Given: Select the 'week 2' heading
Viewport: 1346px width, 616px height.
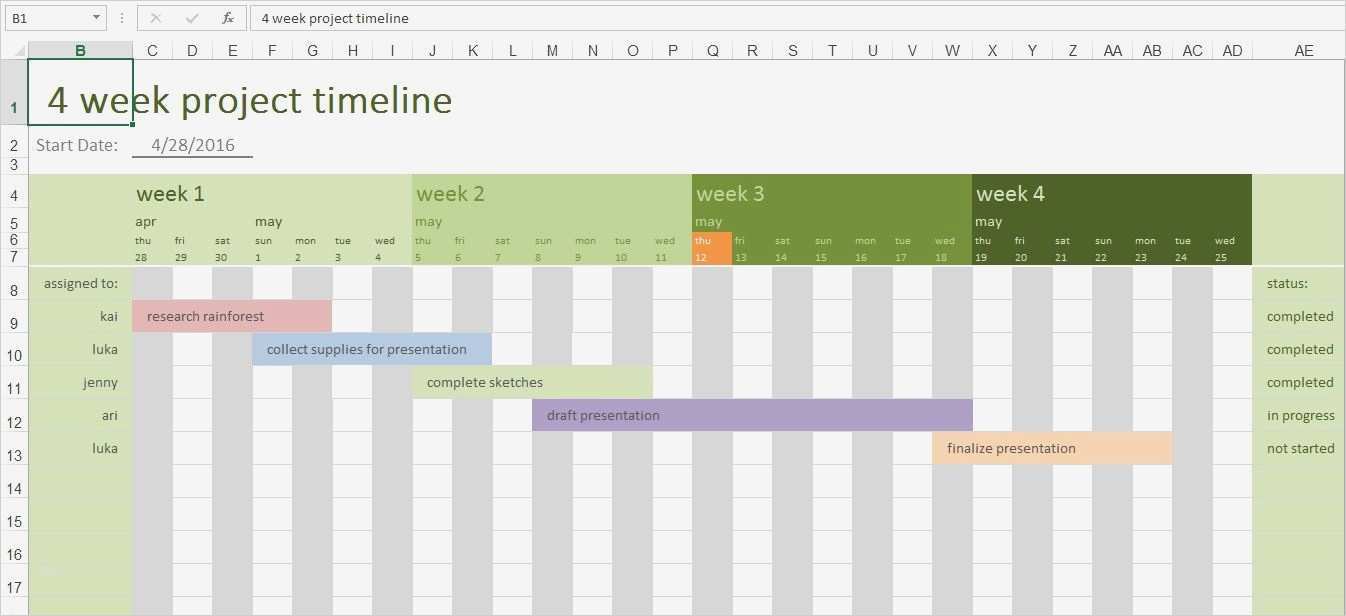Looking at the screenshot, I should tap(450, 194).
